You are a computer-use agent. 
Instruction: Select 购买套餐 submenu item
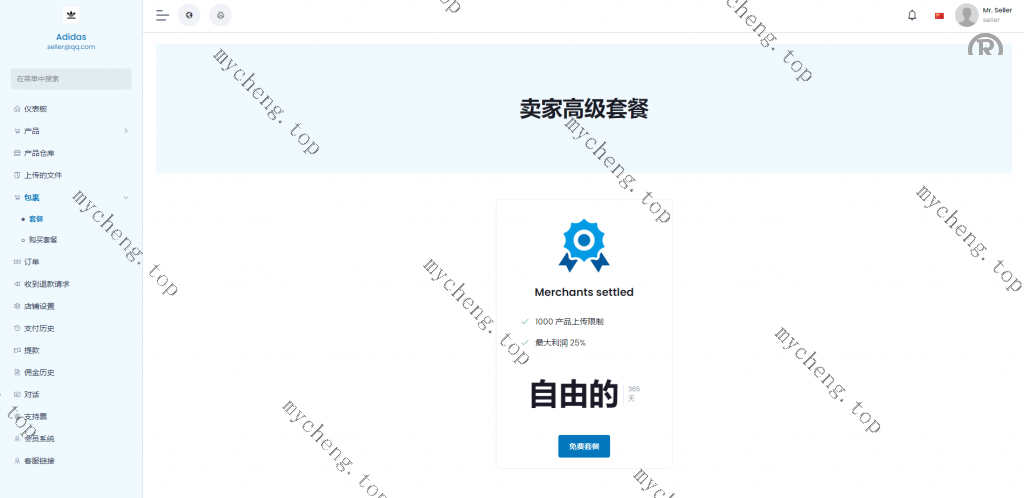(x=43, y=240)
